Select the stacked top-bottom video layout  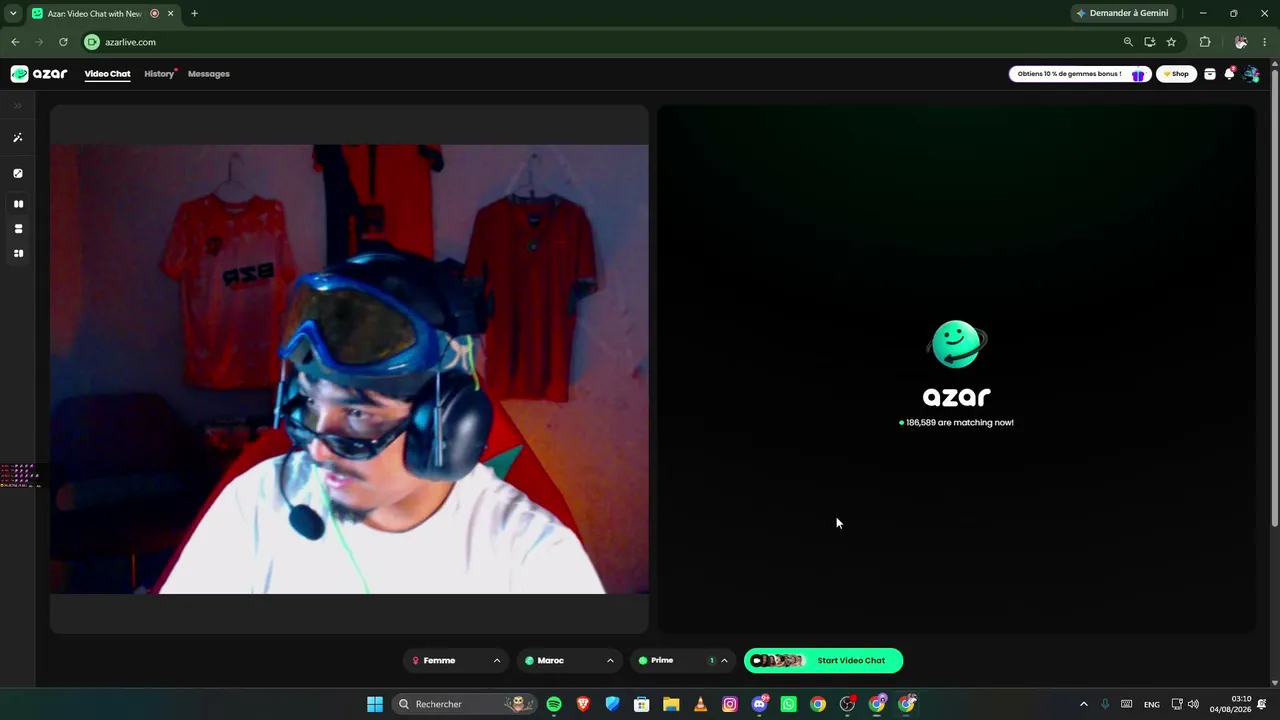pyautogui.click(x=18, y=229)
